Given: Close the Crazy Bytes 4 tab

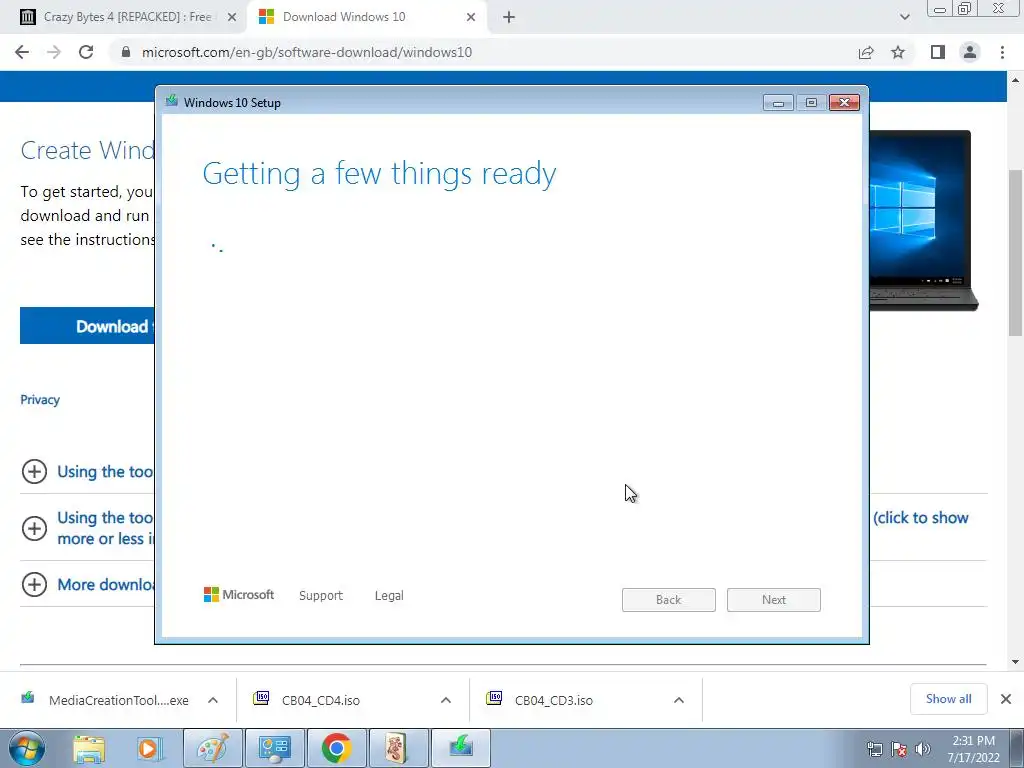Looking at the screenshot, I should pos(232,18).
